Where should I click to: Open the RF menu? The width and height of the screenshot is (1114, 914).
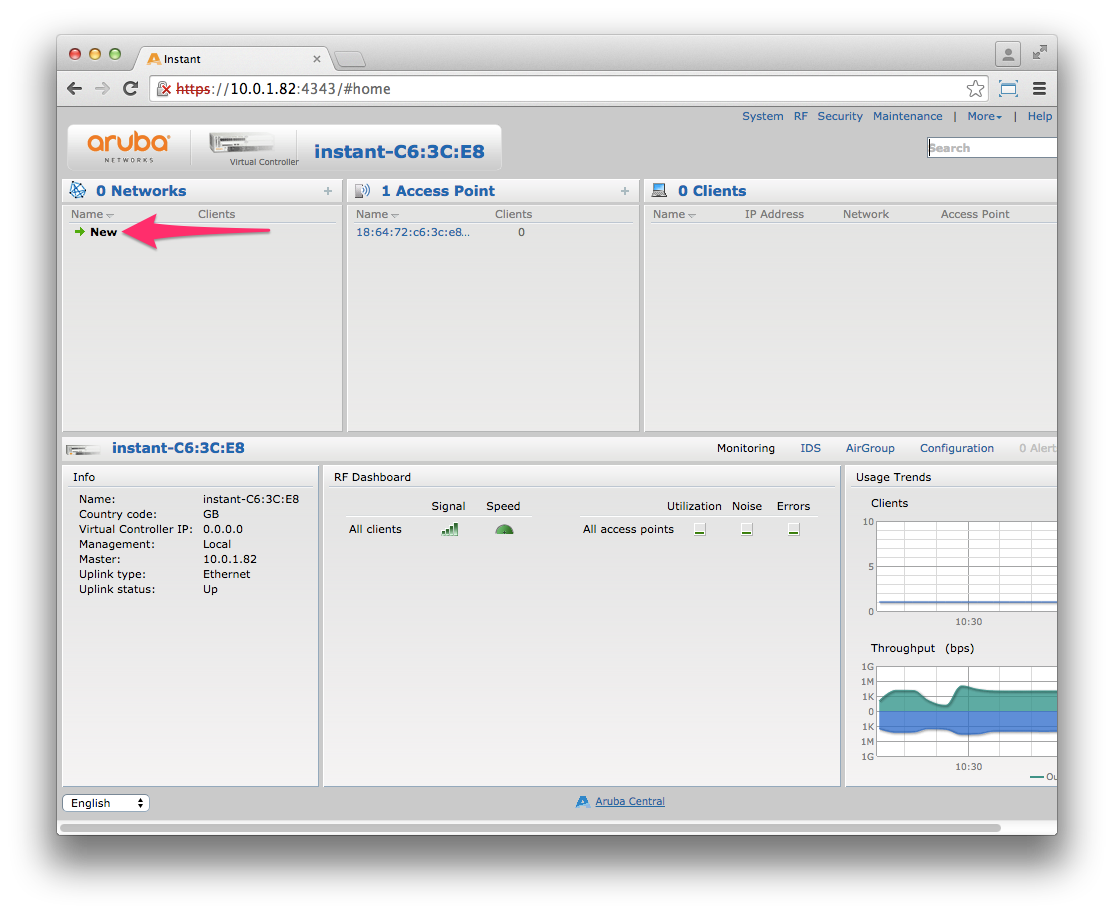(801, 116)
